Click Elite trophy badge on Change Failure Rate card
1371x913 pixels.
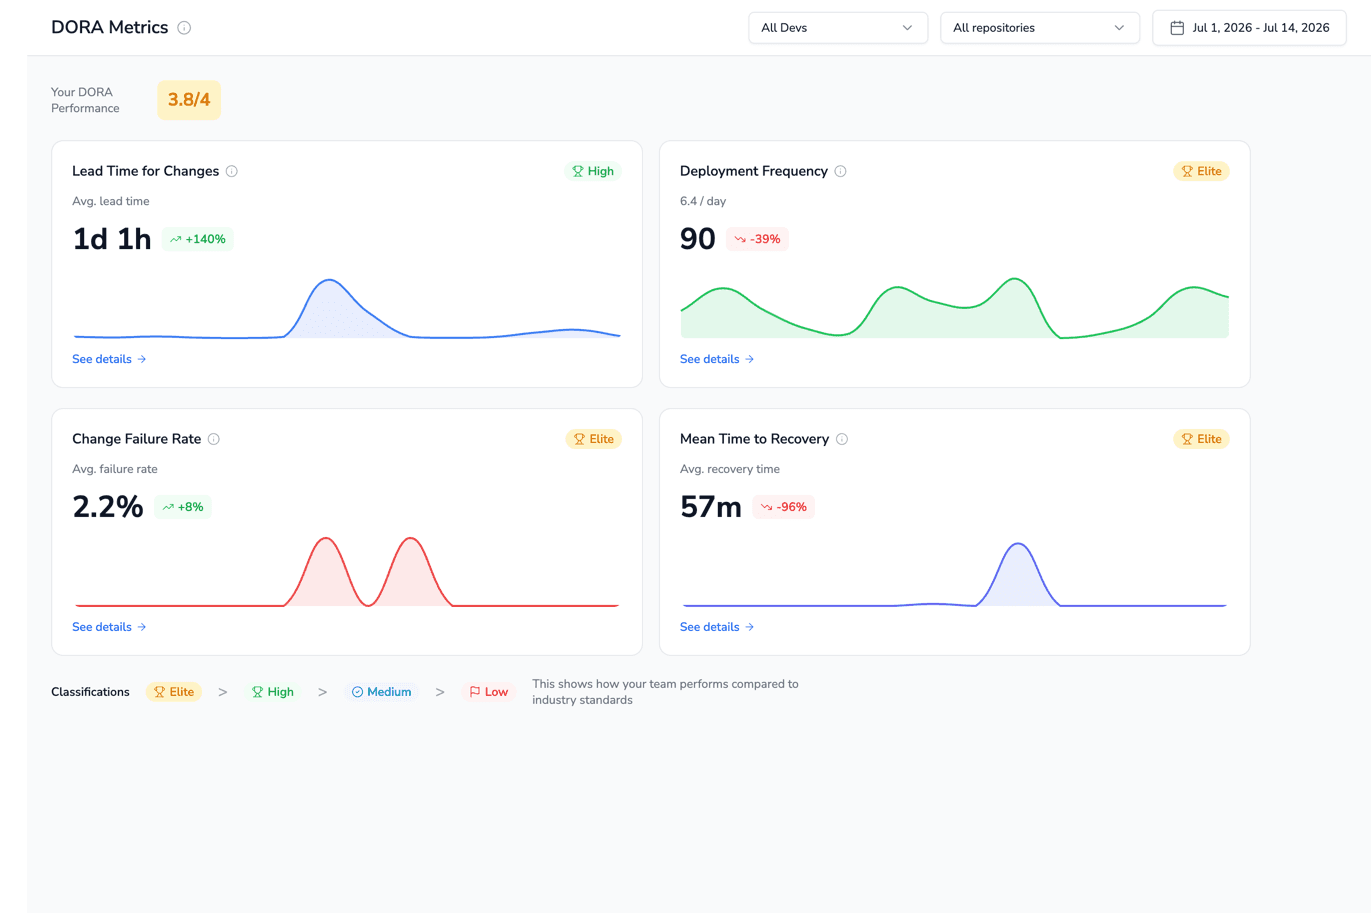(x=594, y=439)
